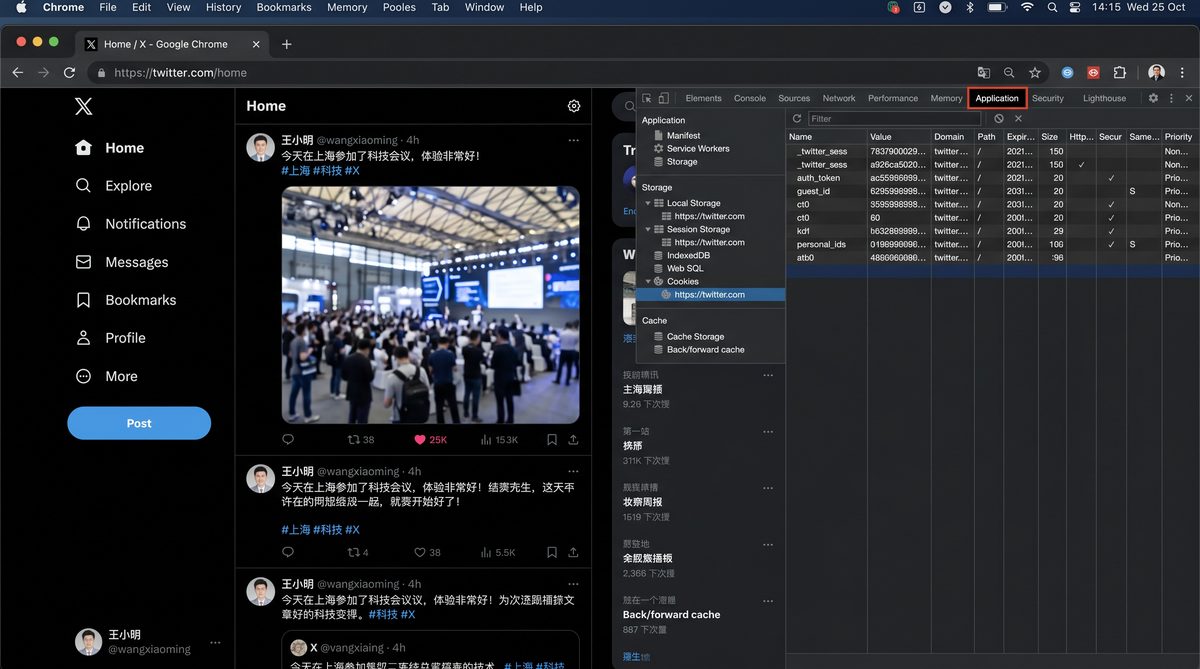The width and height of the screenshot is (1200, 669).
Task: Open Control Center in macOS menu bar
Action: tap(1075, 7)
